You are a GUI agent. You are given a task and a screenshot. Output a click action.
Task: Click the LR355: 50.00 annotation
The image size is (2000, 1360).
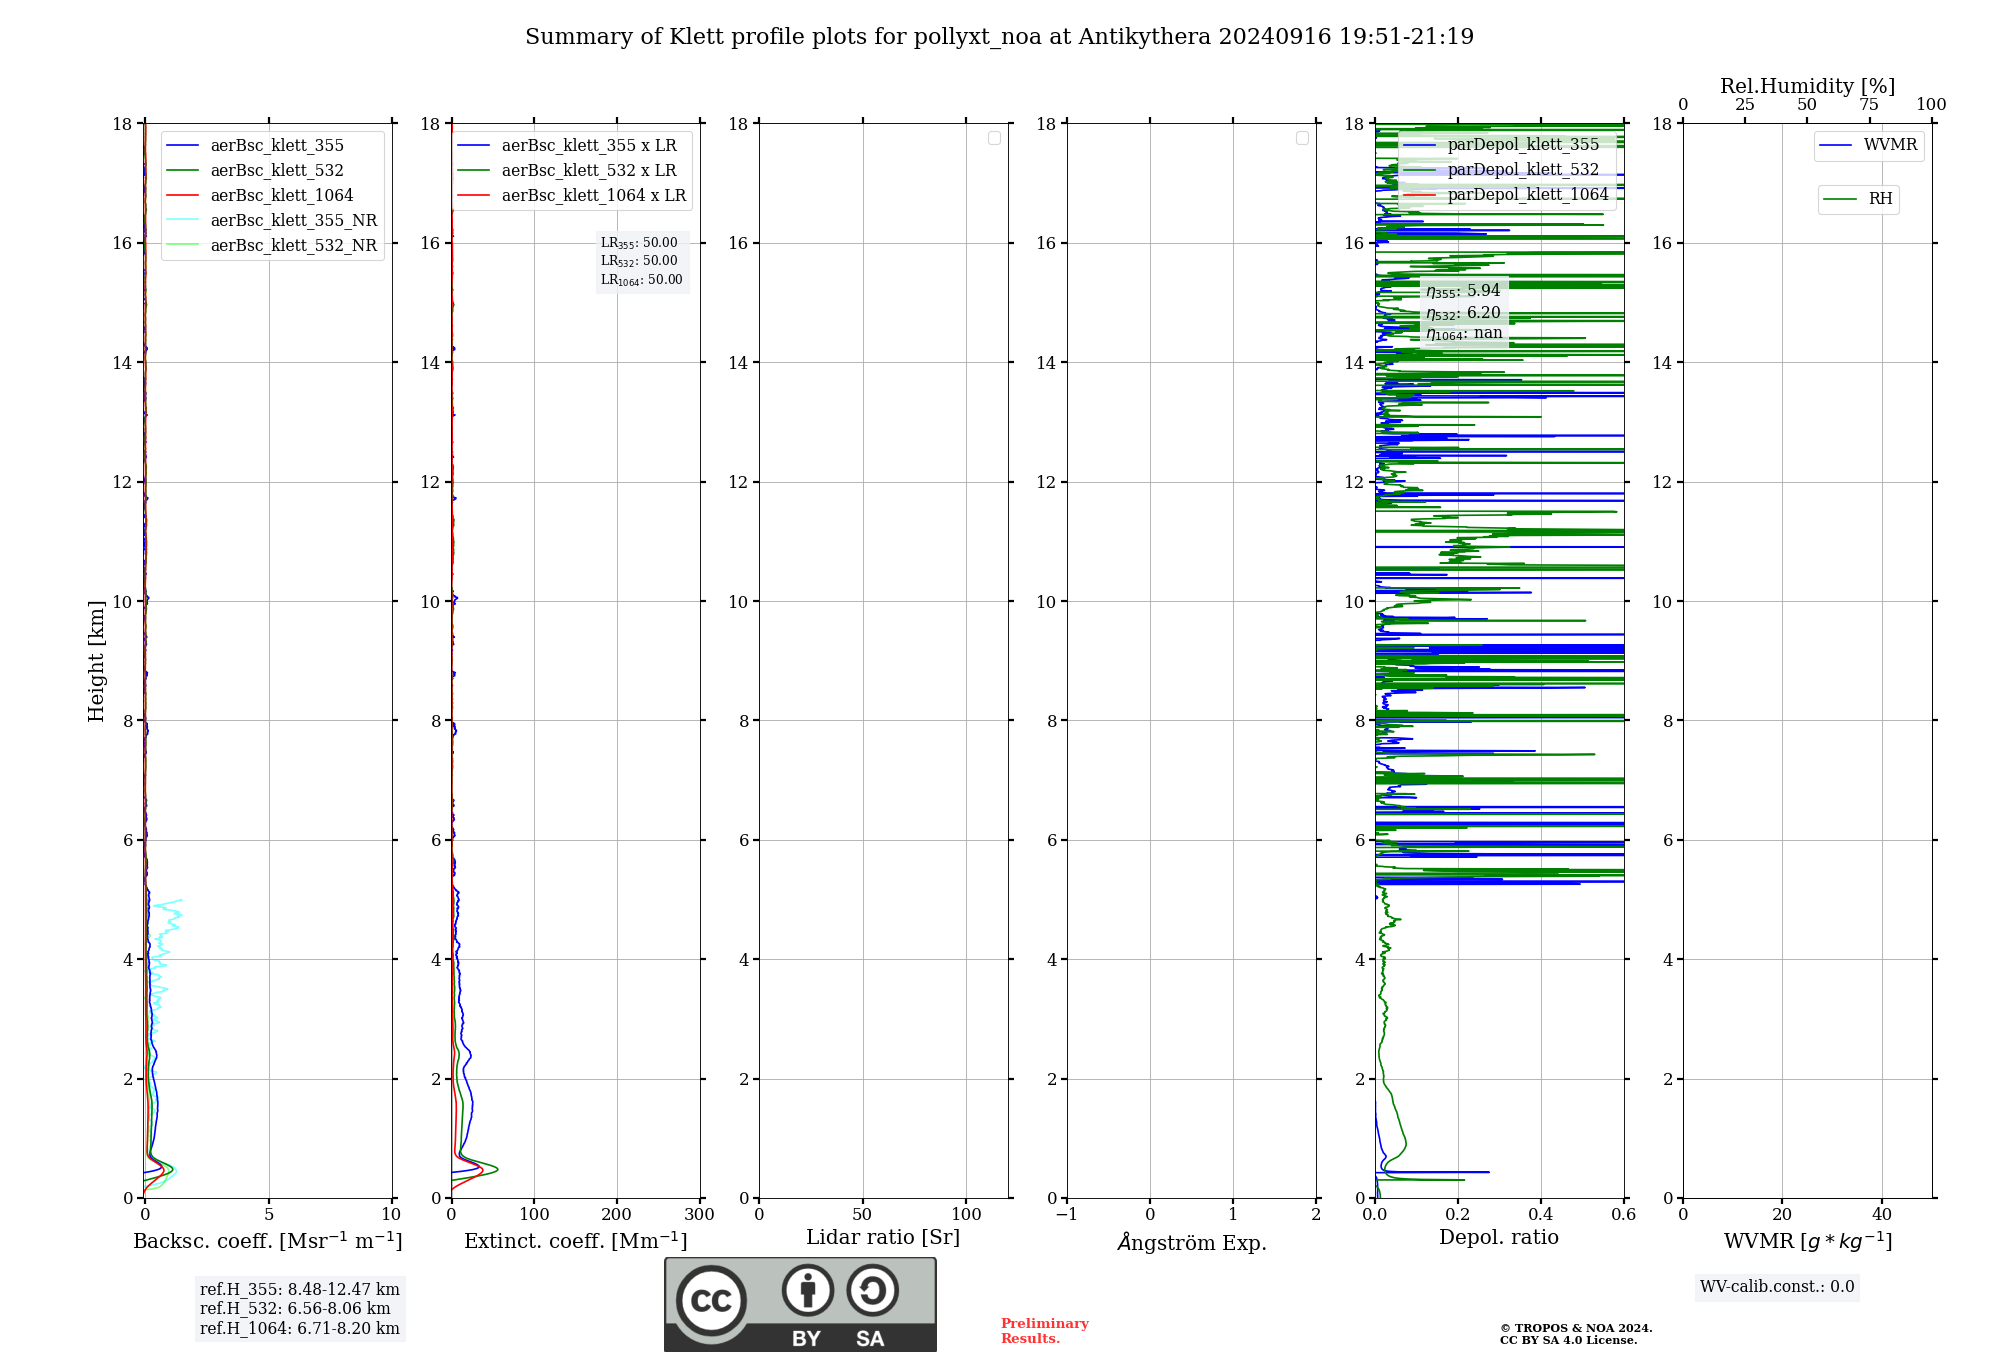[639, 243]
